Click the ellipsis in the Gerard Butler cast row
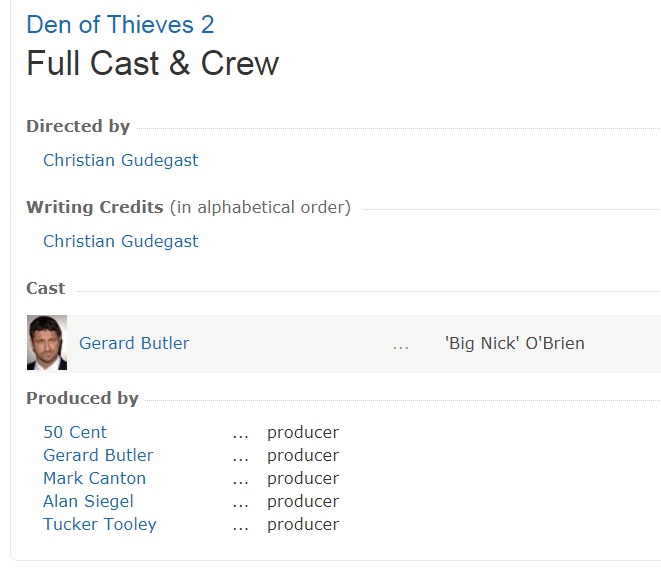 (401, 344)
